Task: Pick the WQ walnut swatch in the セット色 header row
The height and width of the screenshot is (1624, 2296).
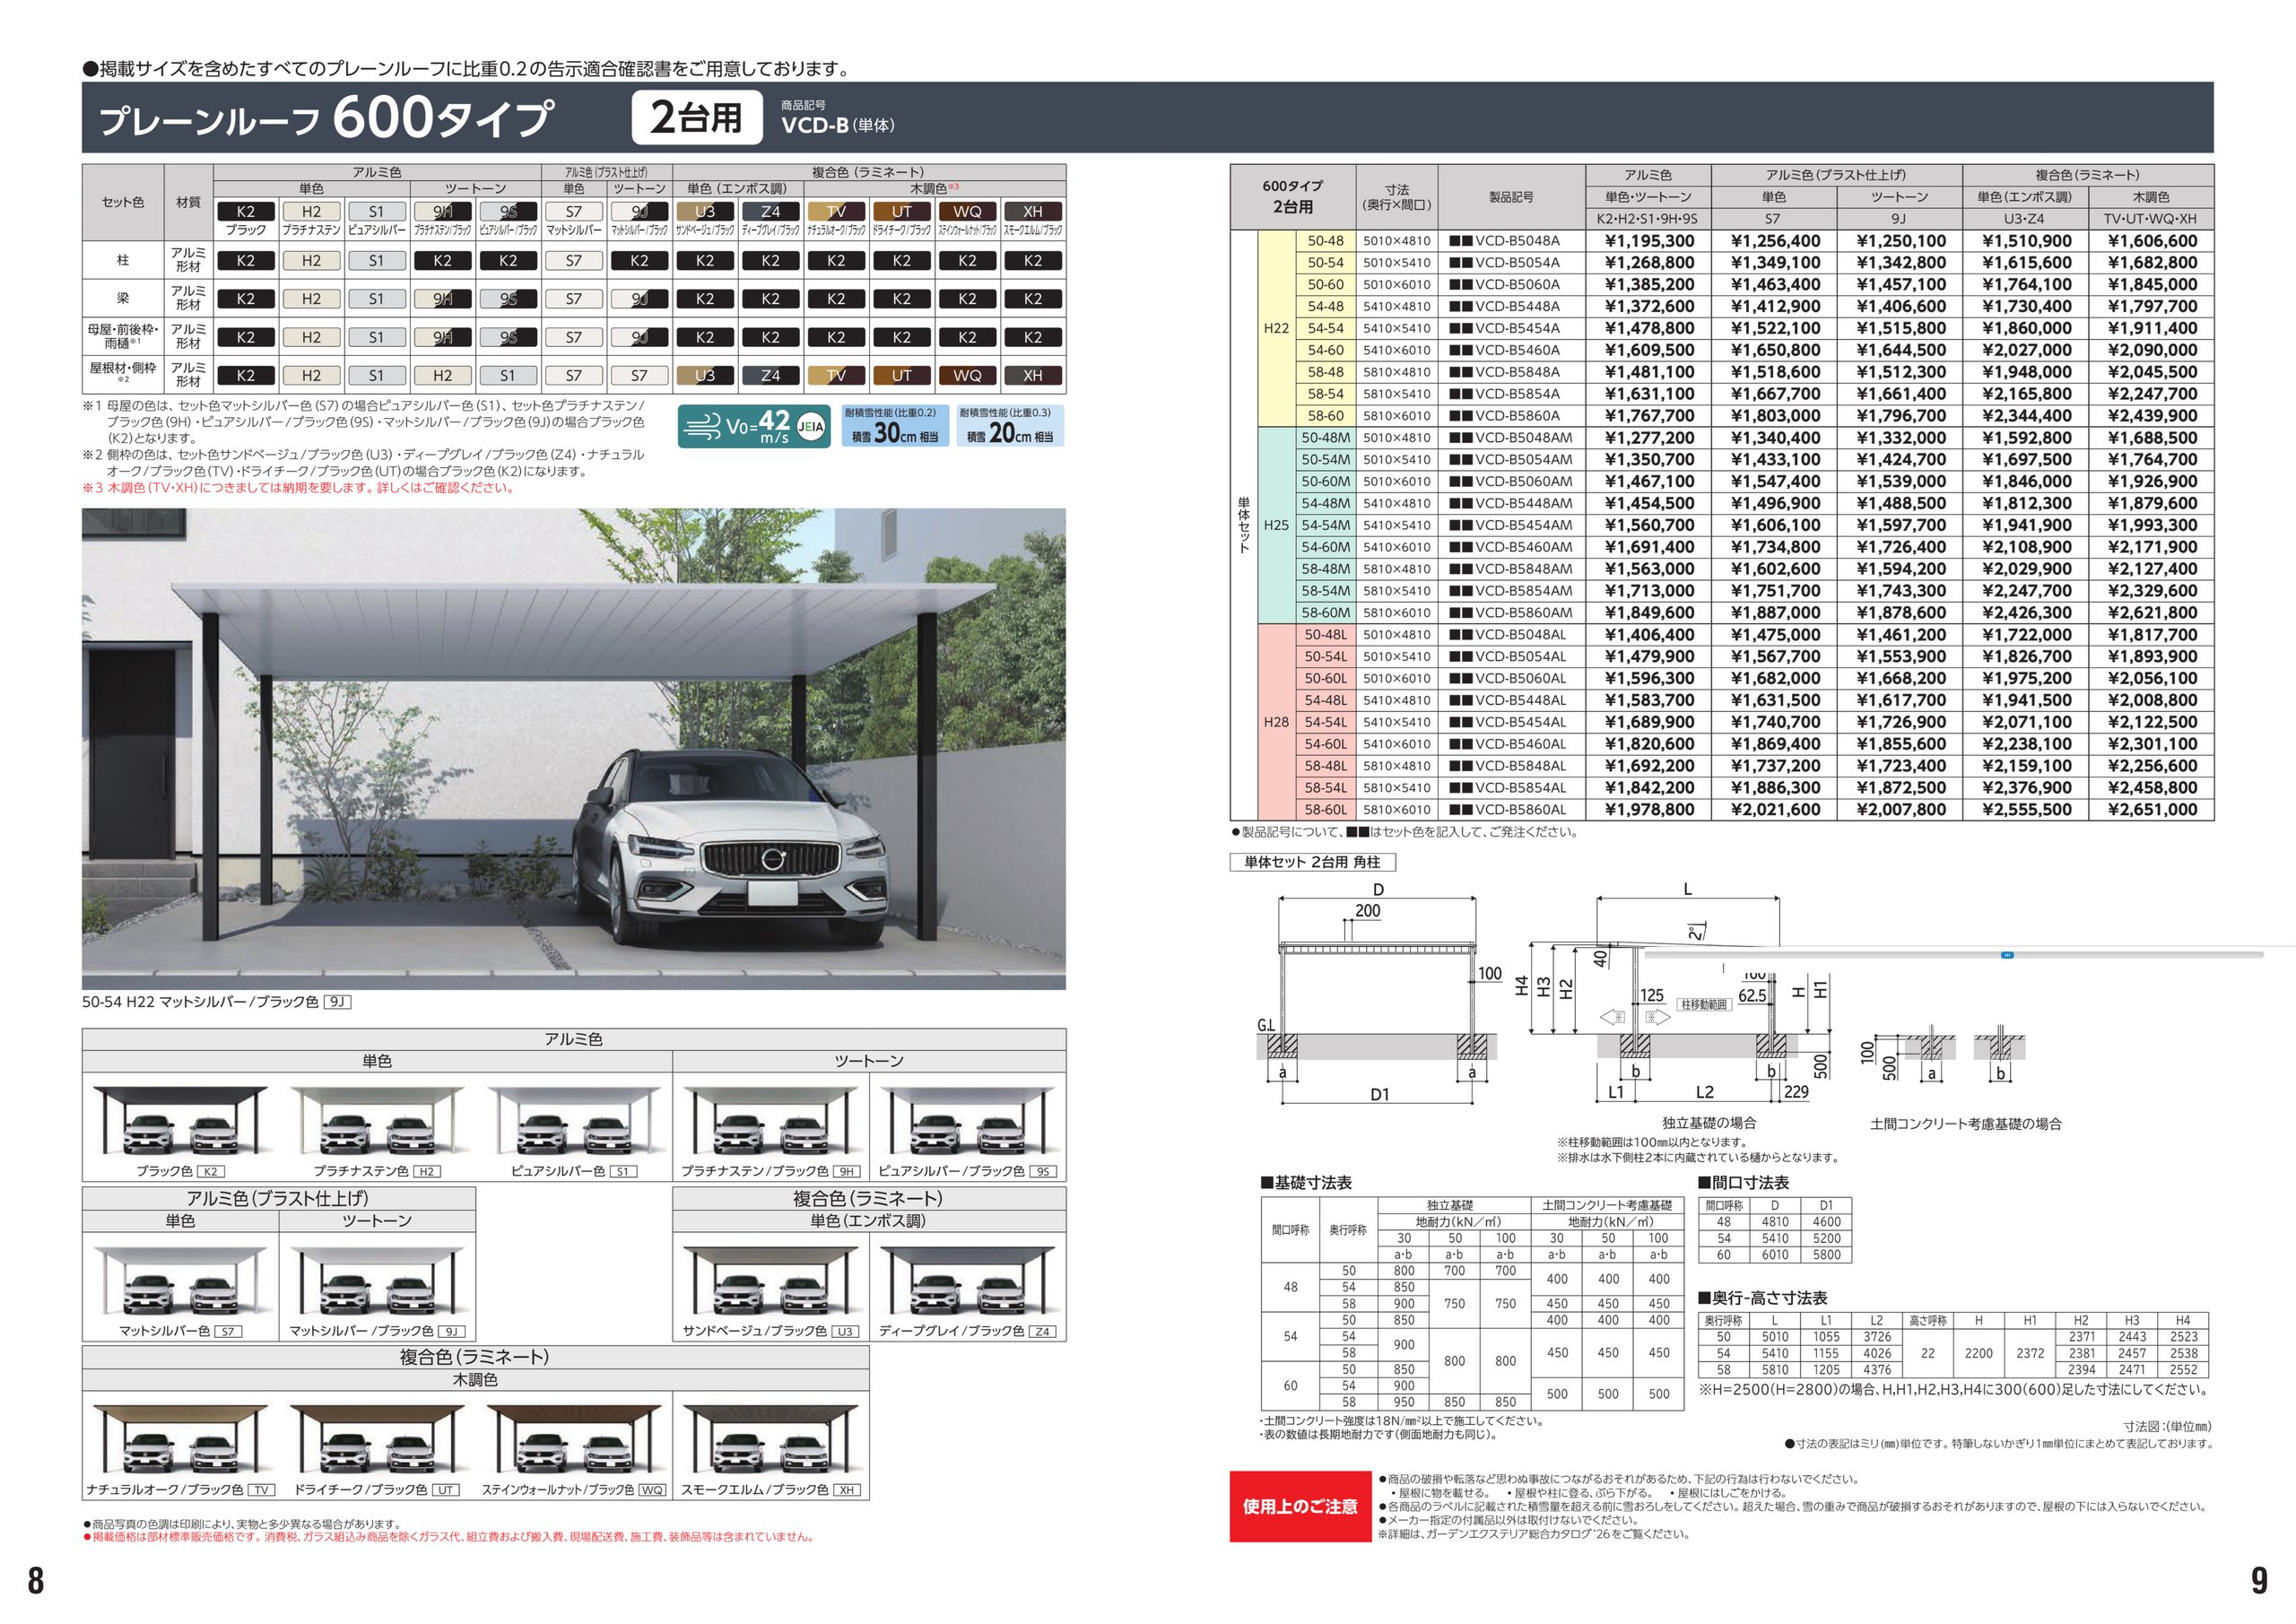Action: coord(967,211)
